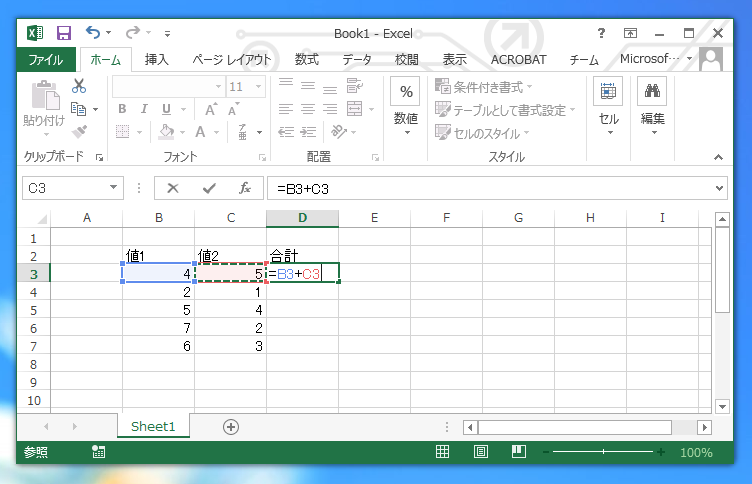Switch to the 数式 tab

click(x=307, y=59)
